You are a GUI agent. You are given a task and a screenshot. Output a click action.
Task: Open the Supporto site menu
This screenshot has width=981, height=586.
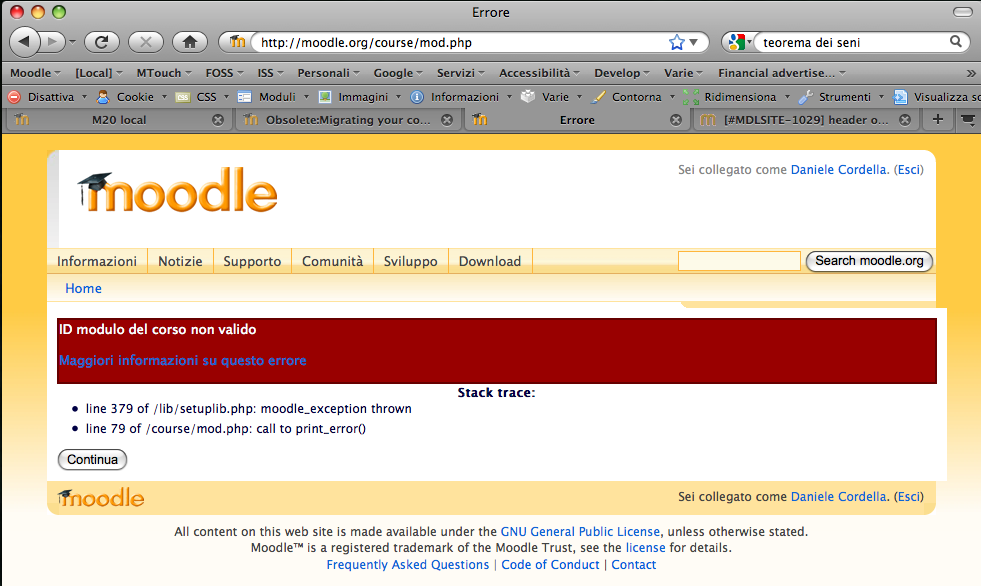pos(252,261)
